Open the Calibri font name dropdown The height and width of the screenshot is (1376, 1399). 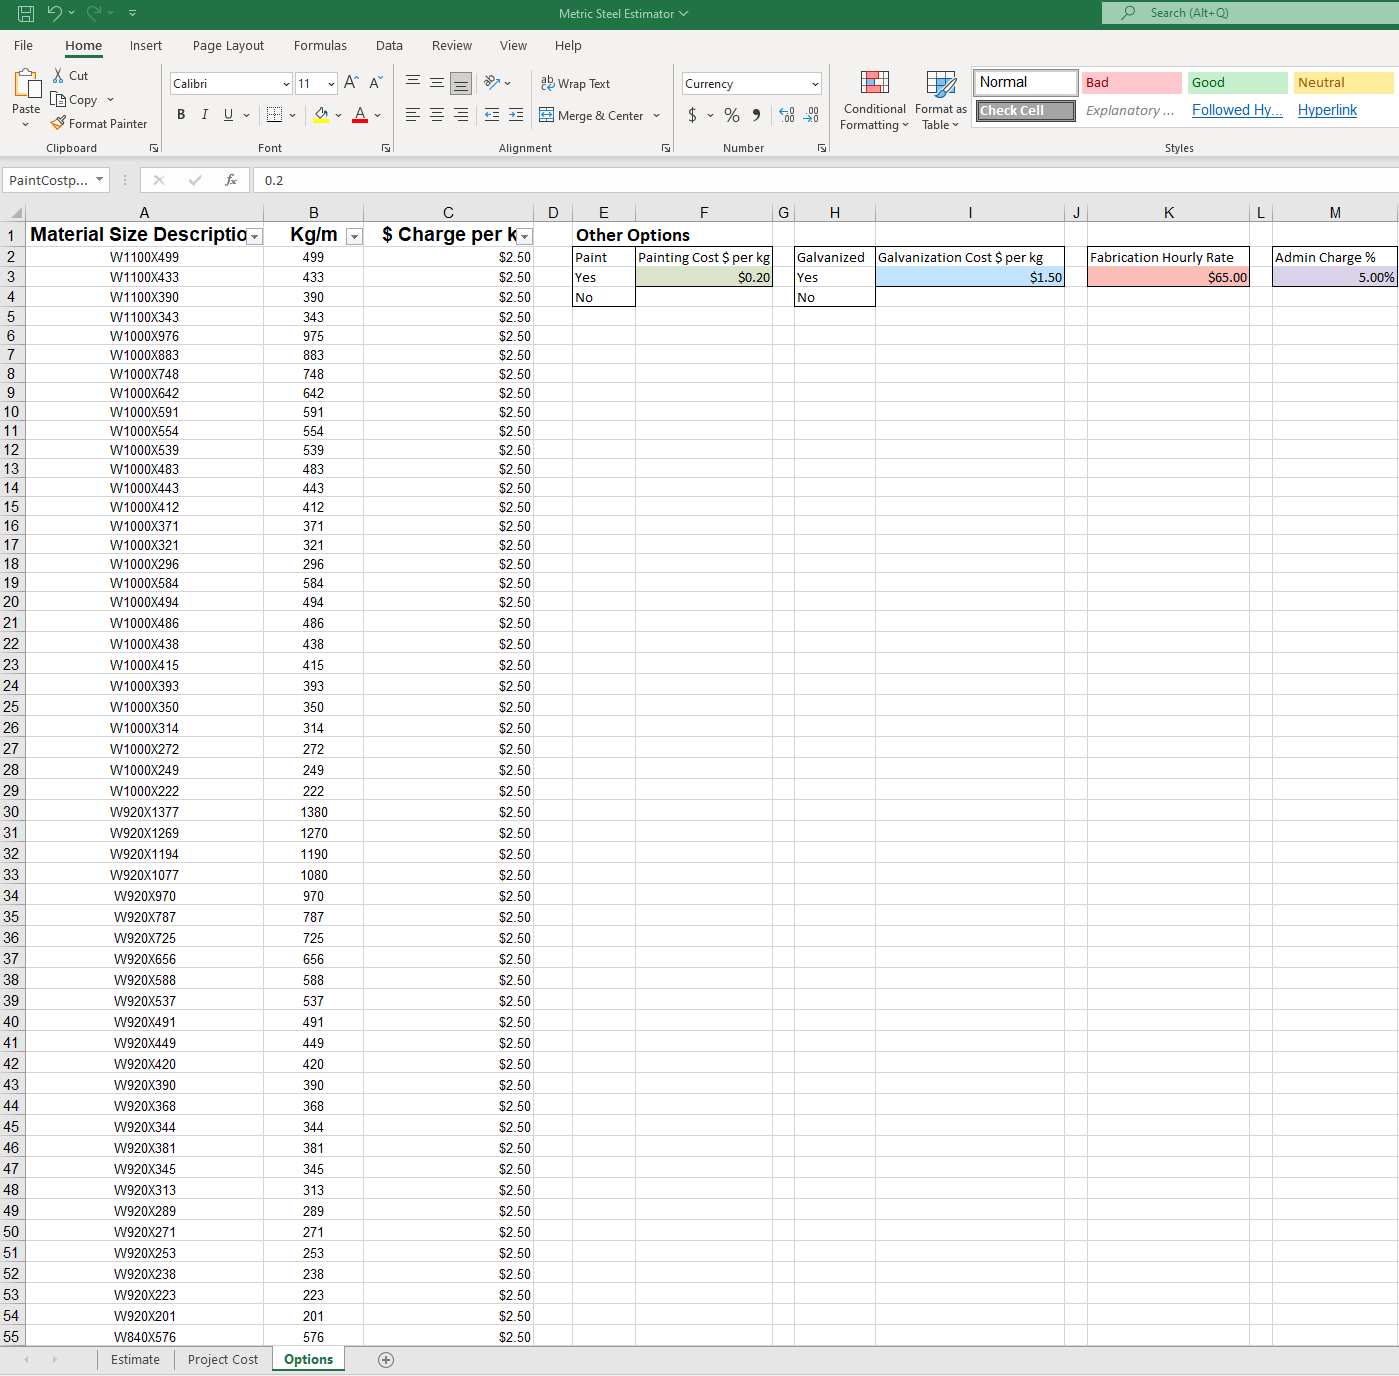pos(286,84)
